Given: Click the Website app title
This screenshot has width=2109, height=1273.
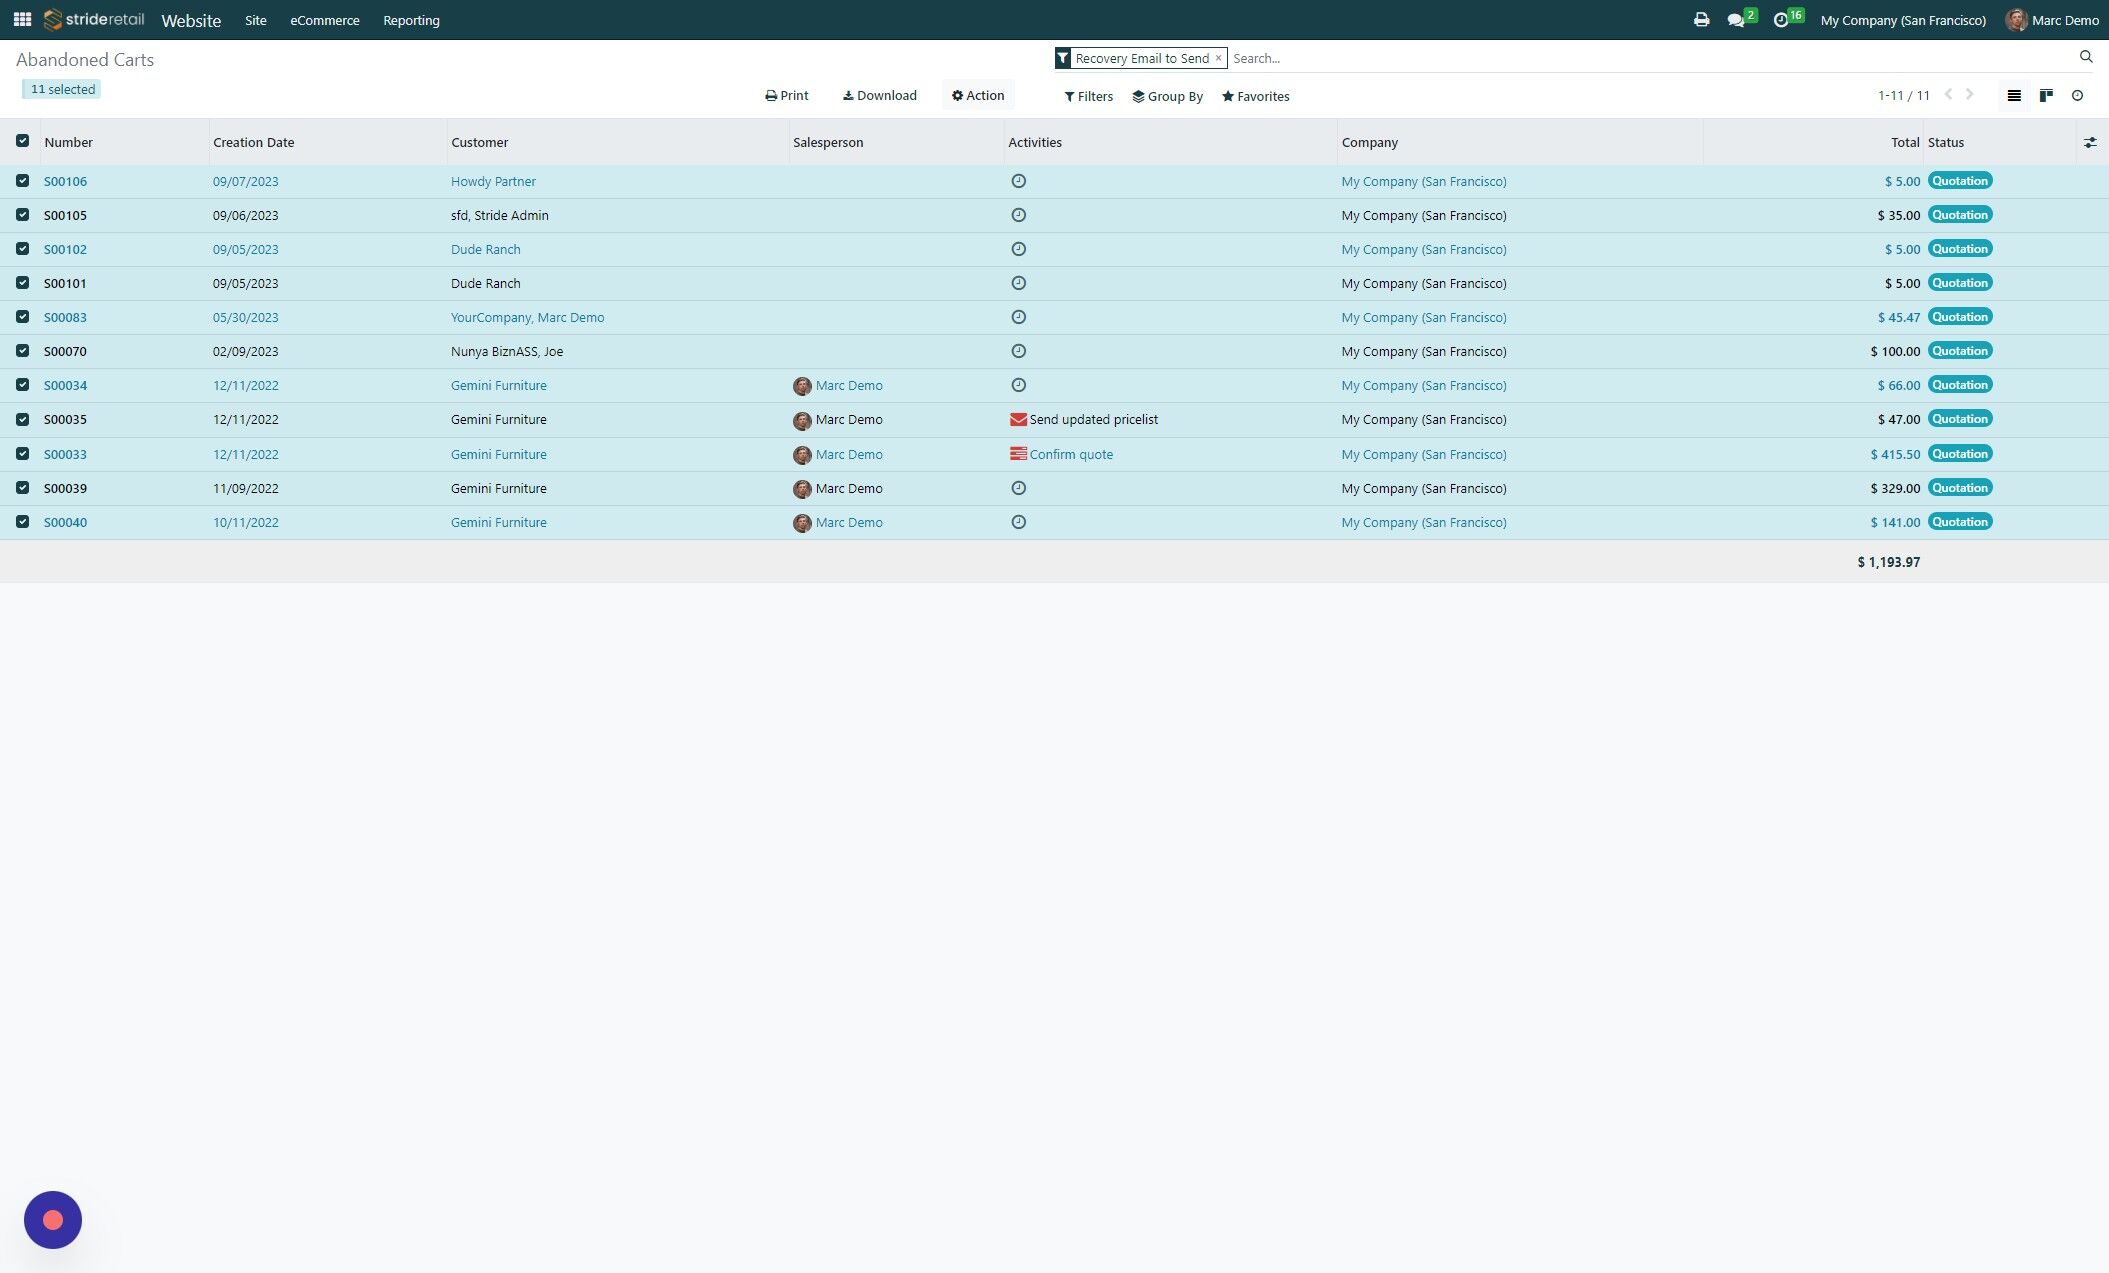Looking at the screenshot, I should (x=191, y=20).
